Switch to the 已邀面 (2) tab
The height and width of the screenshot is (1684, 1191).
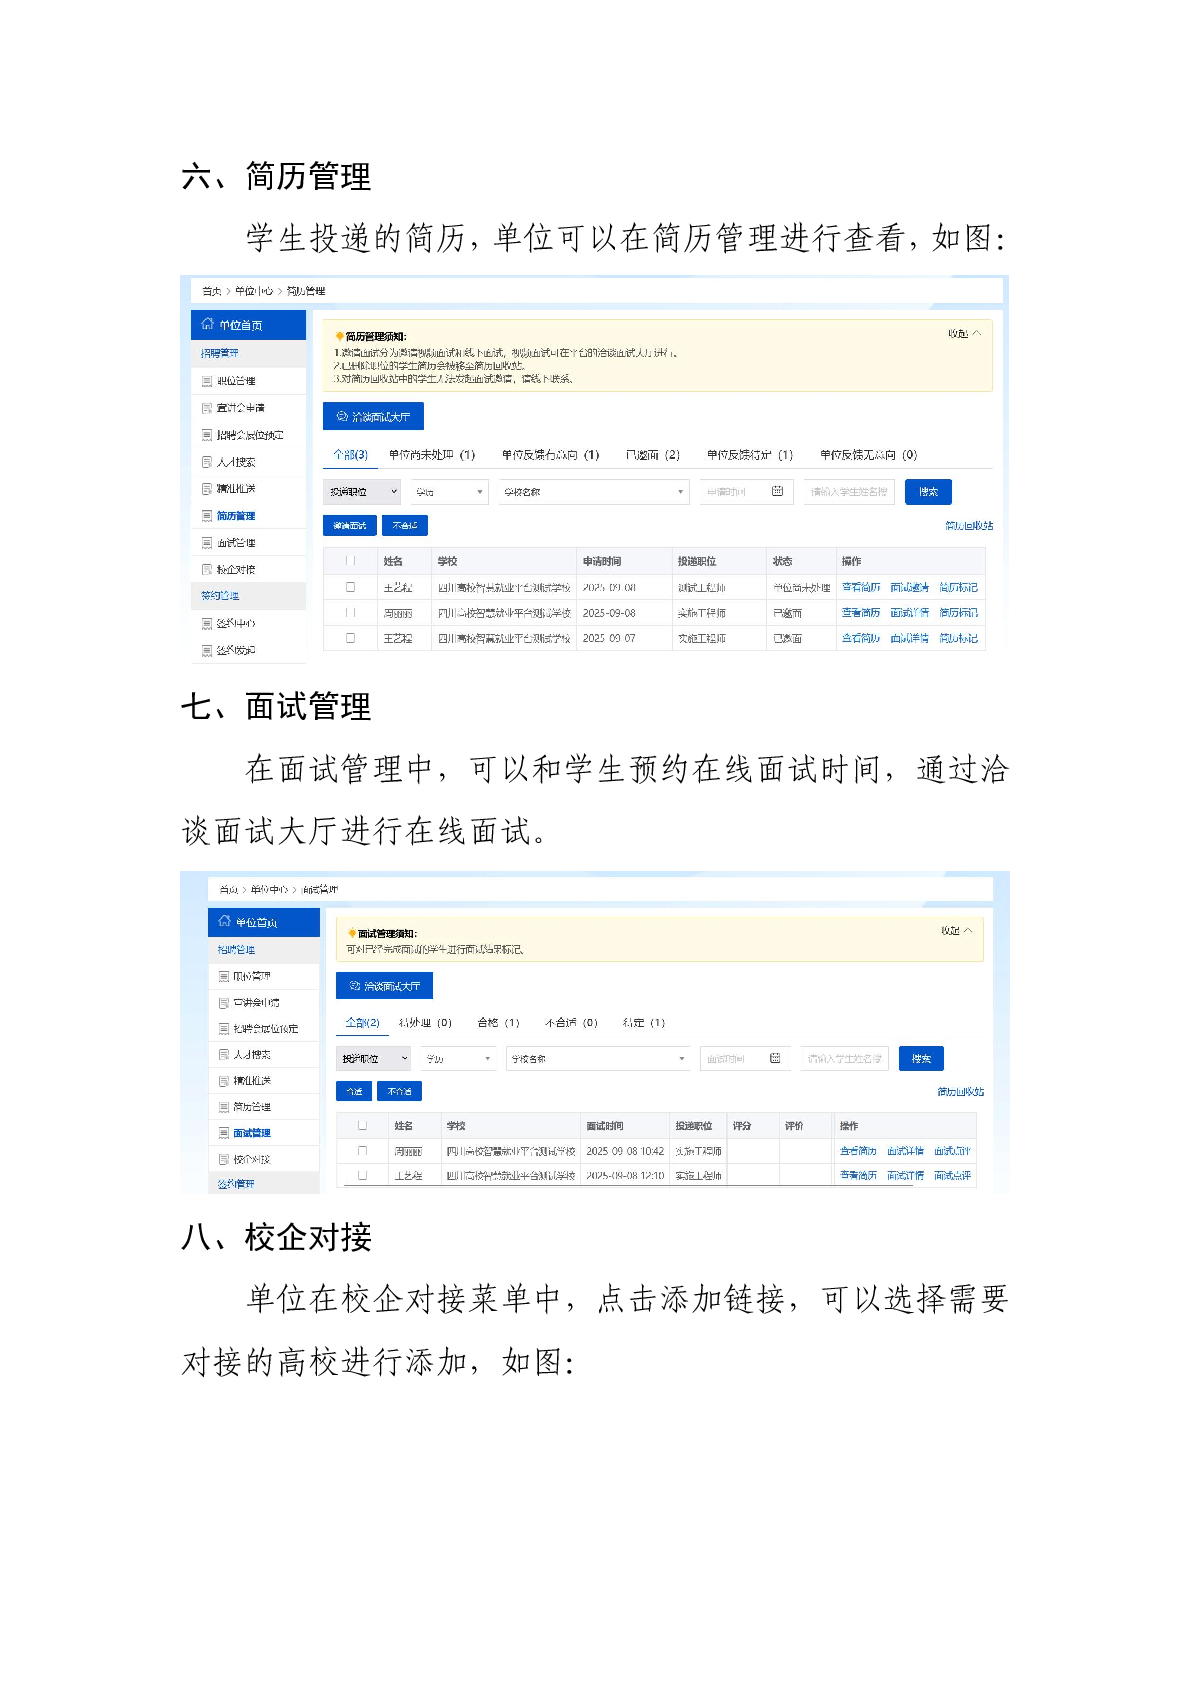[652, 455]
